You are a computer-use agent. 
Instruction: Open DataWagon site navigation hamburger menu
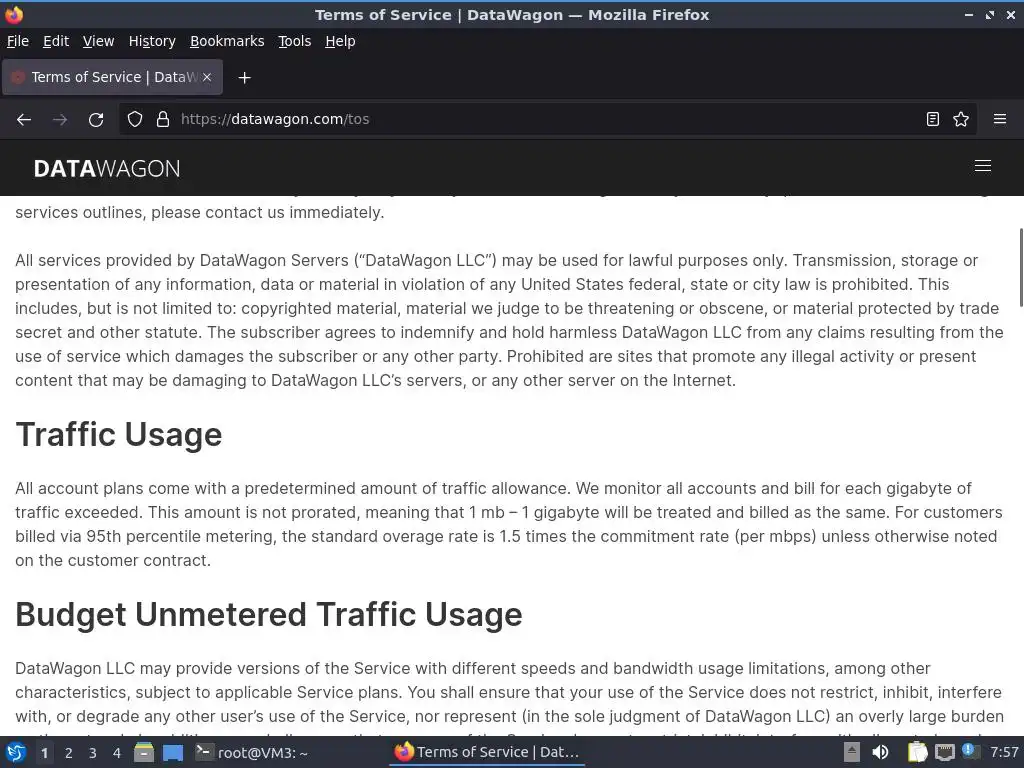click(x=983, y=166)
